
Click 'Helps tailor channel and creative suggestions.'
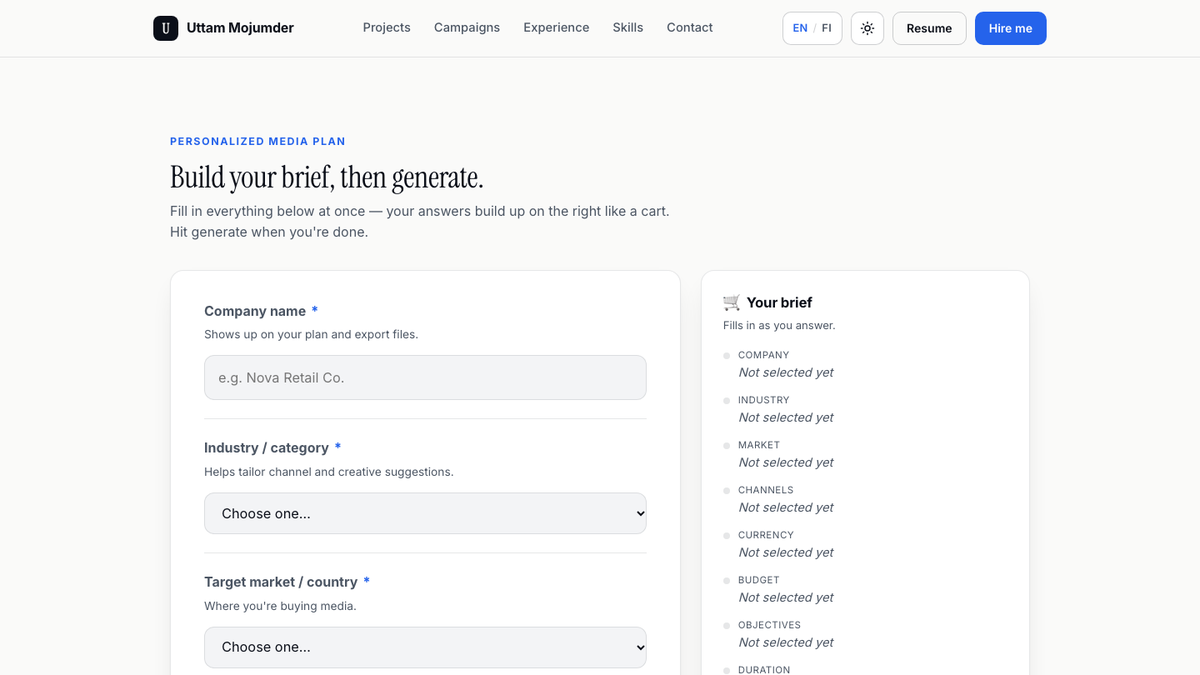(329, 472)
